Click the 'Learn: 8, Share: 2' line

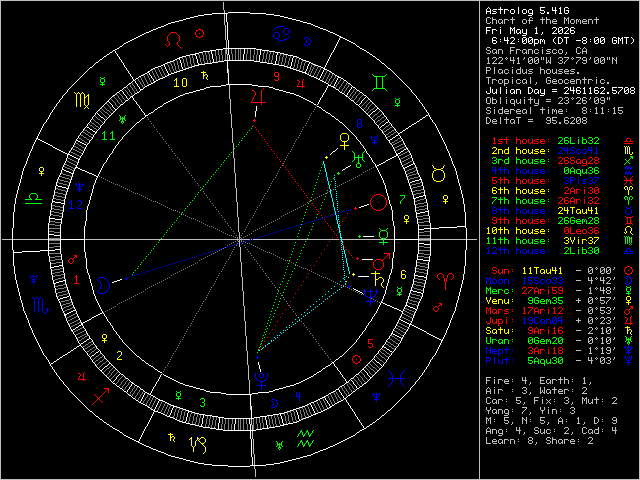[x=539, y=440]
